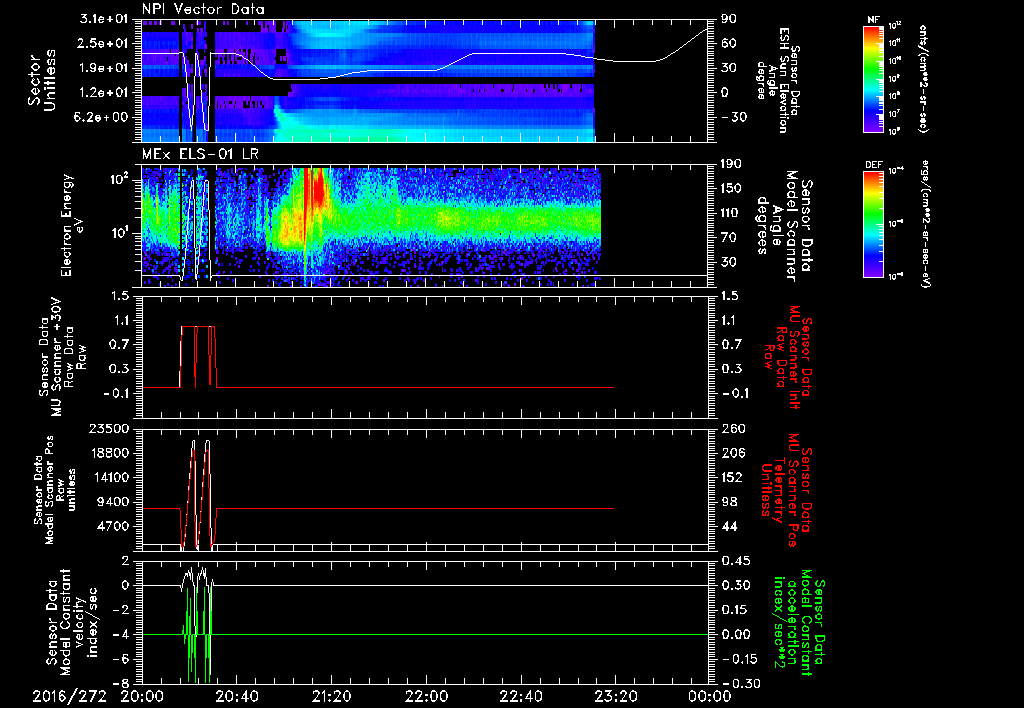Click the DEF energy flux color bar

pos(874,224)
